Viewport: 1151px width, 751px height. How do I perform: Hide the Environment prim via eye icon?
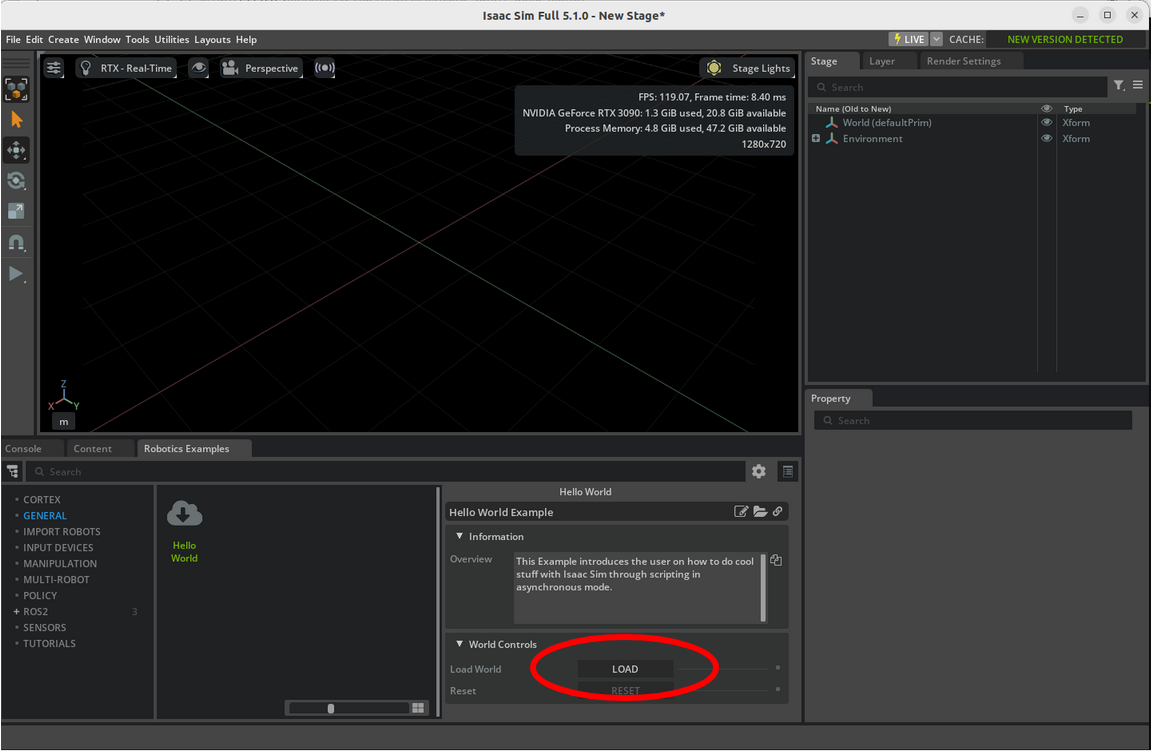click(1046, 139)
